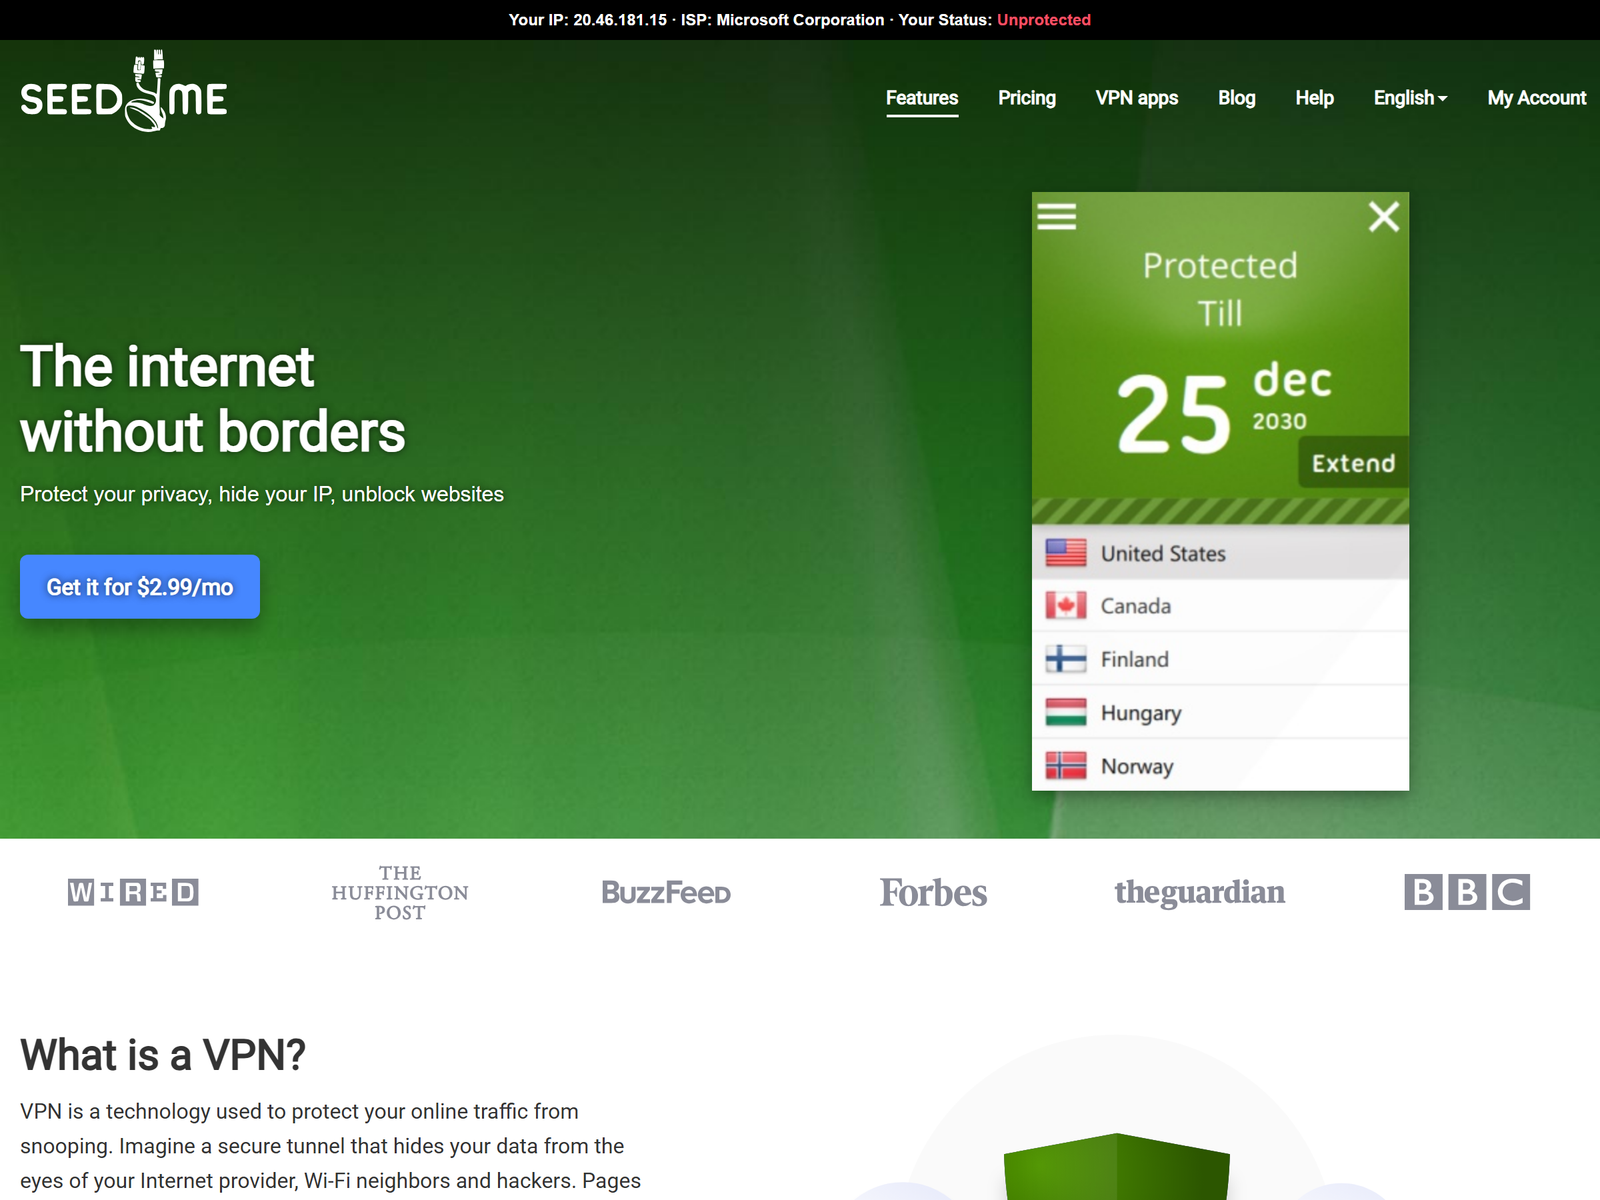Go to the Pricing page
Screen dimensions: 1600x1200
point(1027,98)
